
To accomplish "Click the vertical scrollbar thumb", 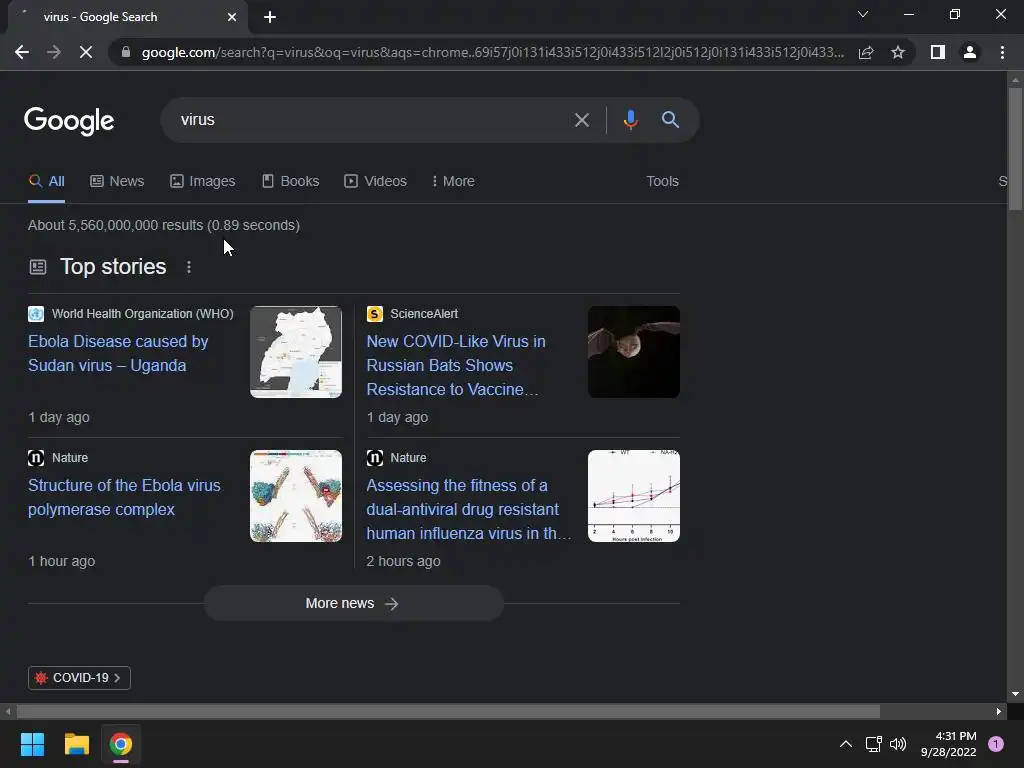I will pos(1015,148).
